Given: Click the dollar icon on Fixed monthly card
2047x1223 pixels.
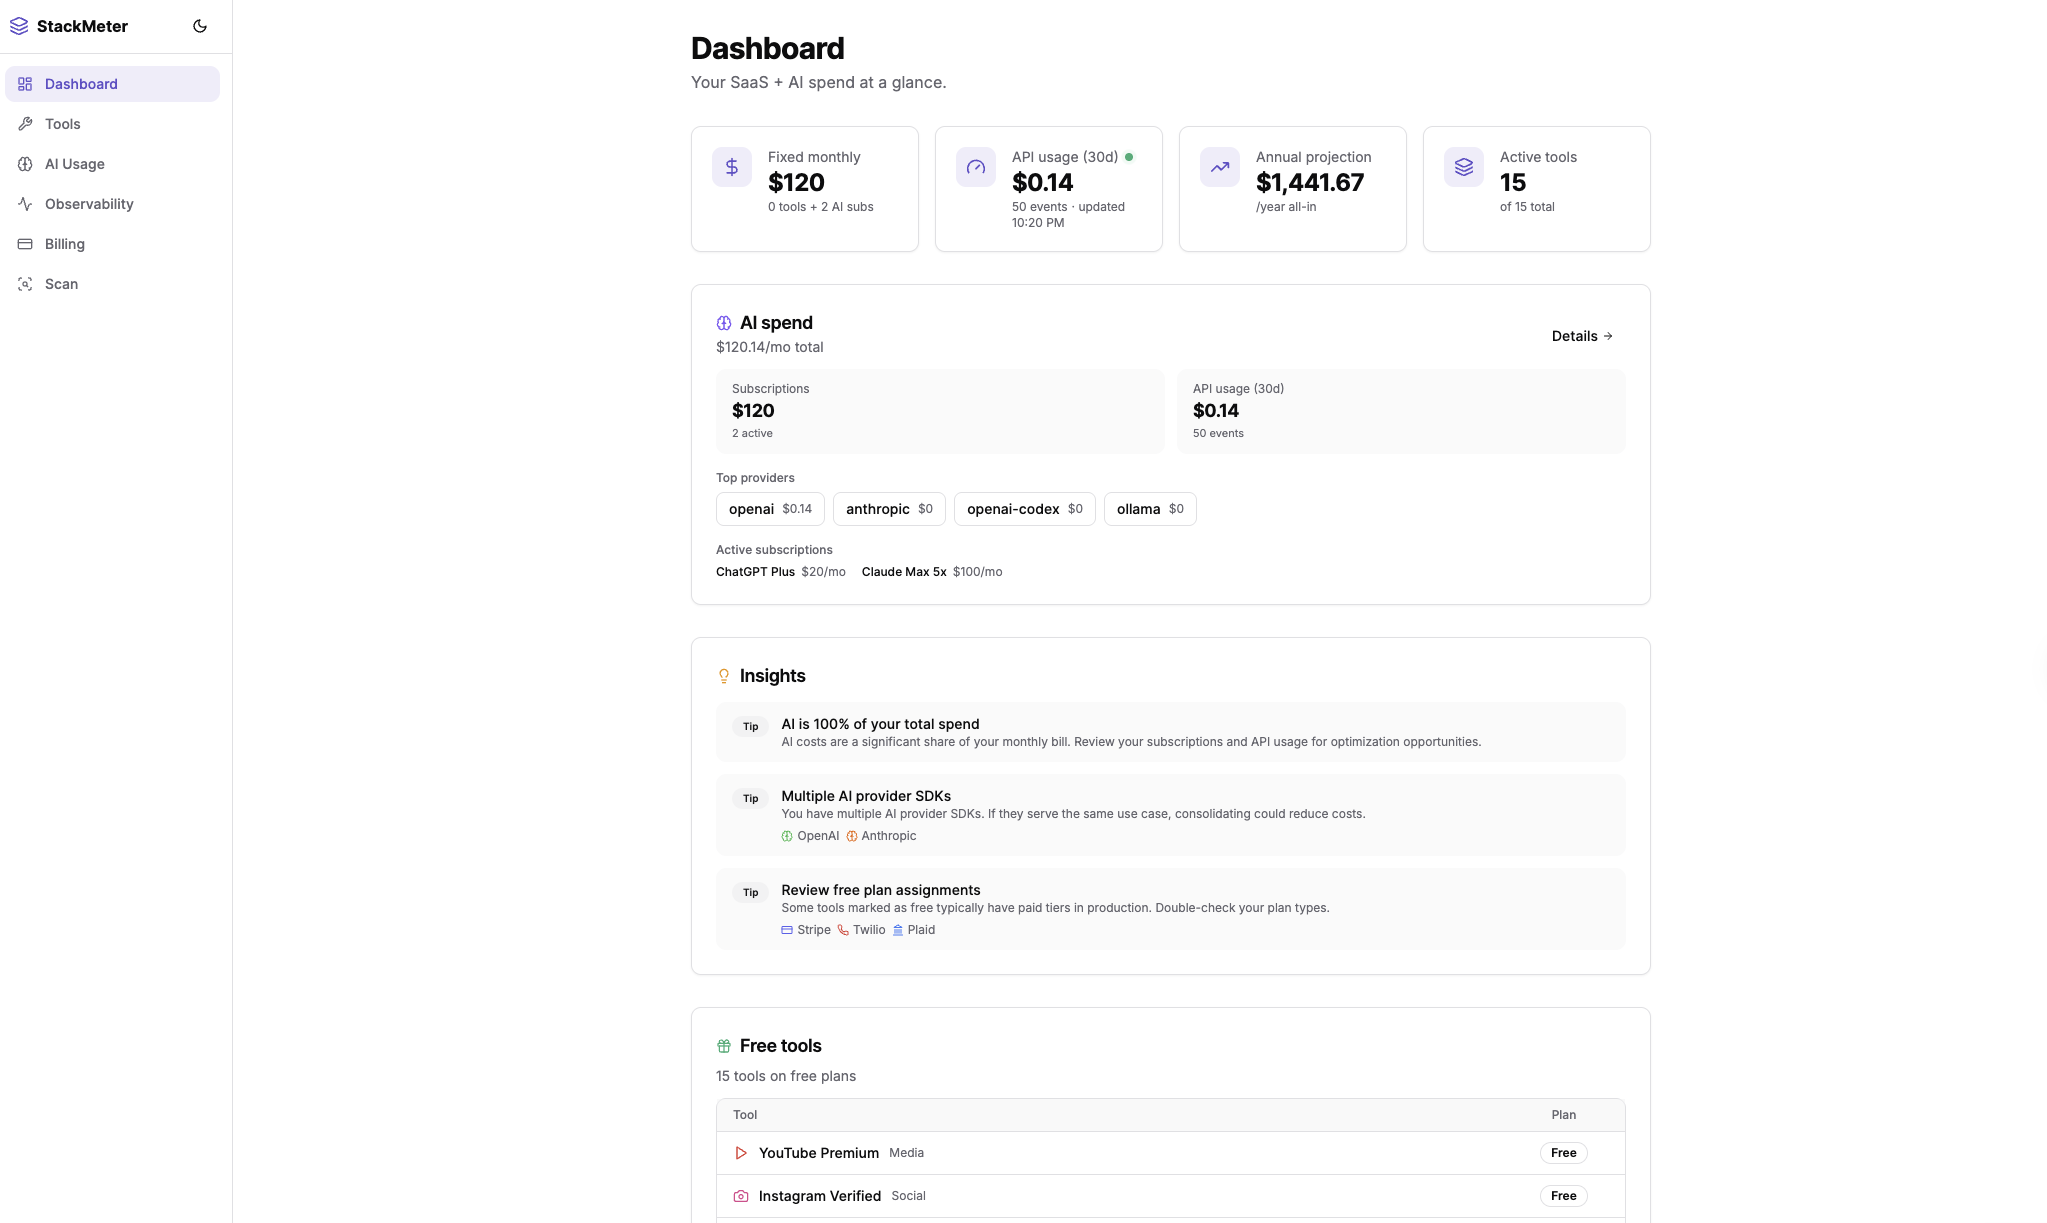Looking at the screenshot, I should (x=731, y=167).
